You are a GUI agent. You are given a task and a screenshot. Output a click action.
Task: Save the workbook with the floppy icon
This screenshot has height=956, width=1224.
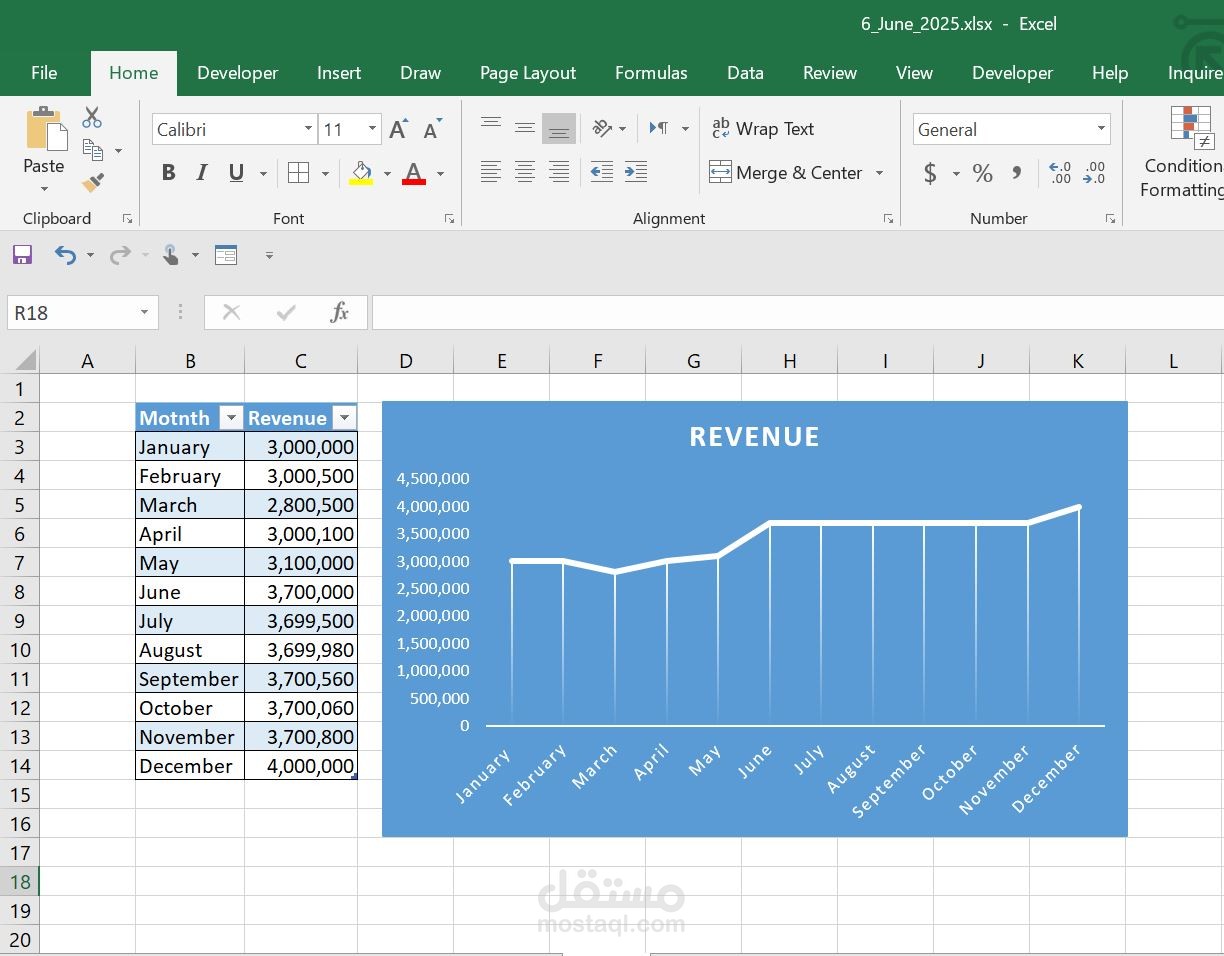pos(23,255)
